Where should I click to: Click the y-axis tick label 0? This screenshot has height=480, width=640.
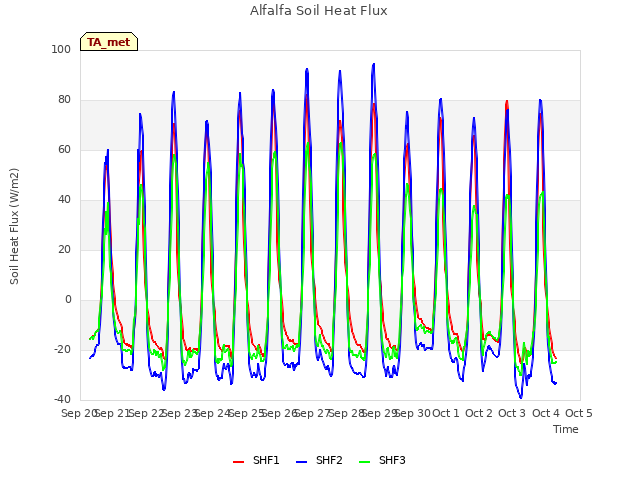pos(68,300)
